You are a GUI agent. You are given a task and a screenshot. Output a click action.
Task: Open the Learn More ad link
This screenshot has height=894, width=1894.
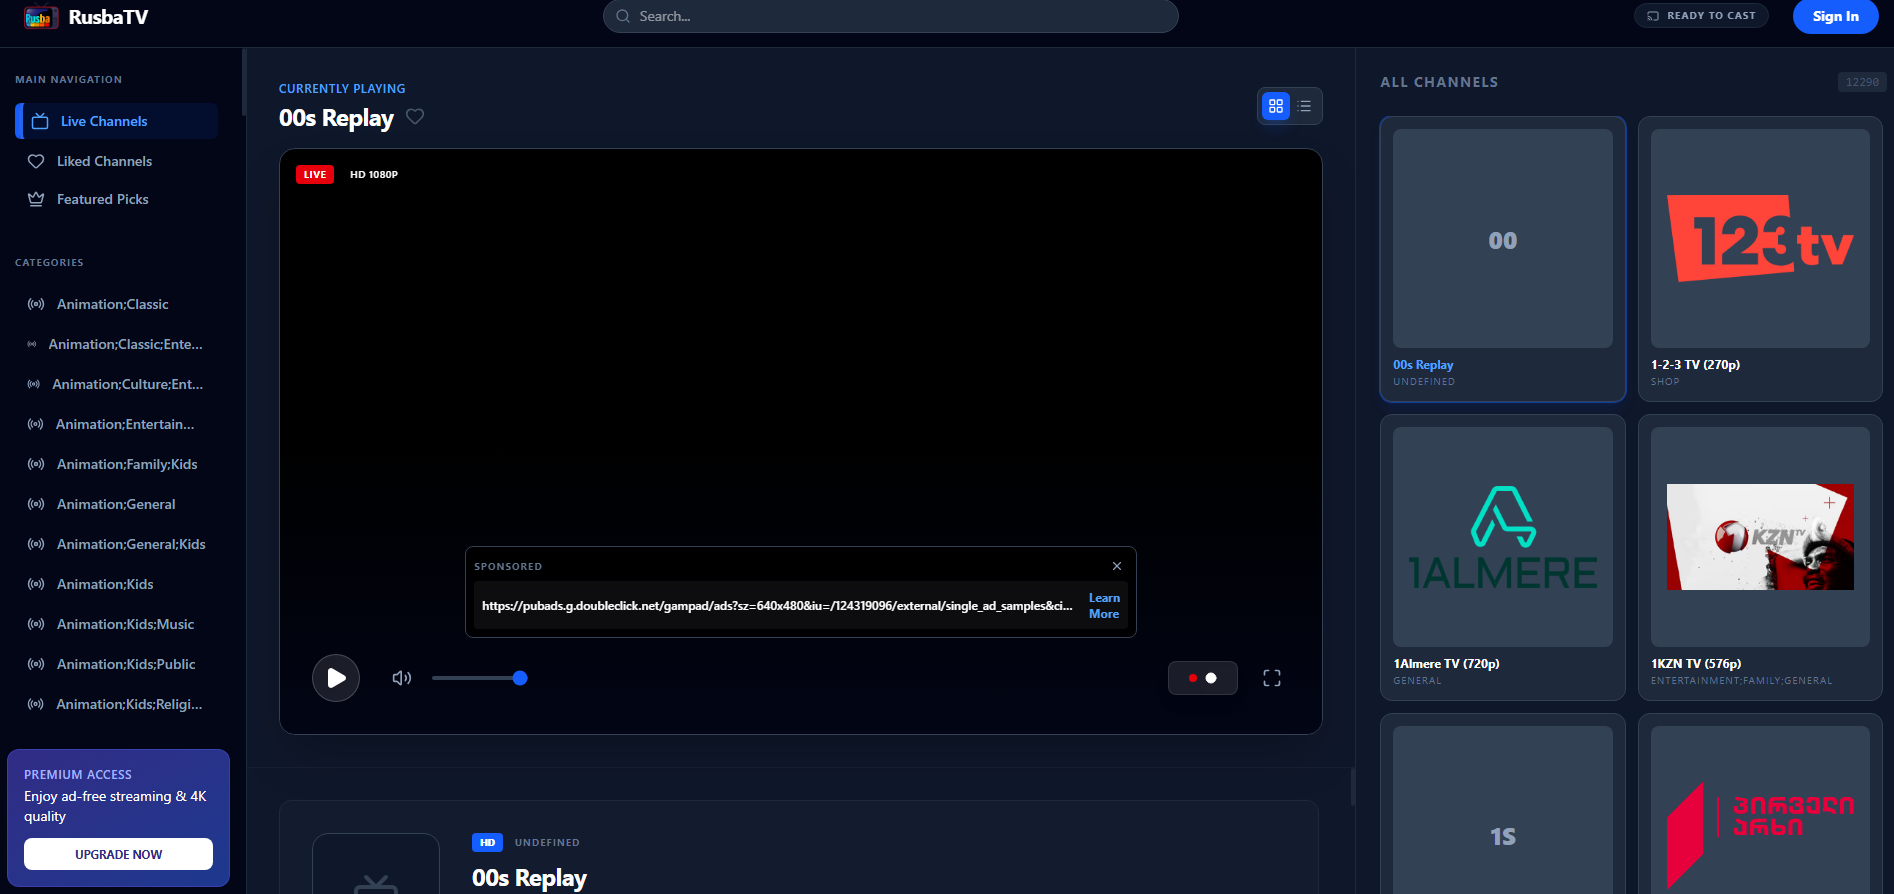tap(1104, 606)
